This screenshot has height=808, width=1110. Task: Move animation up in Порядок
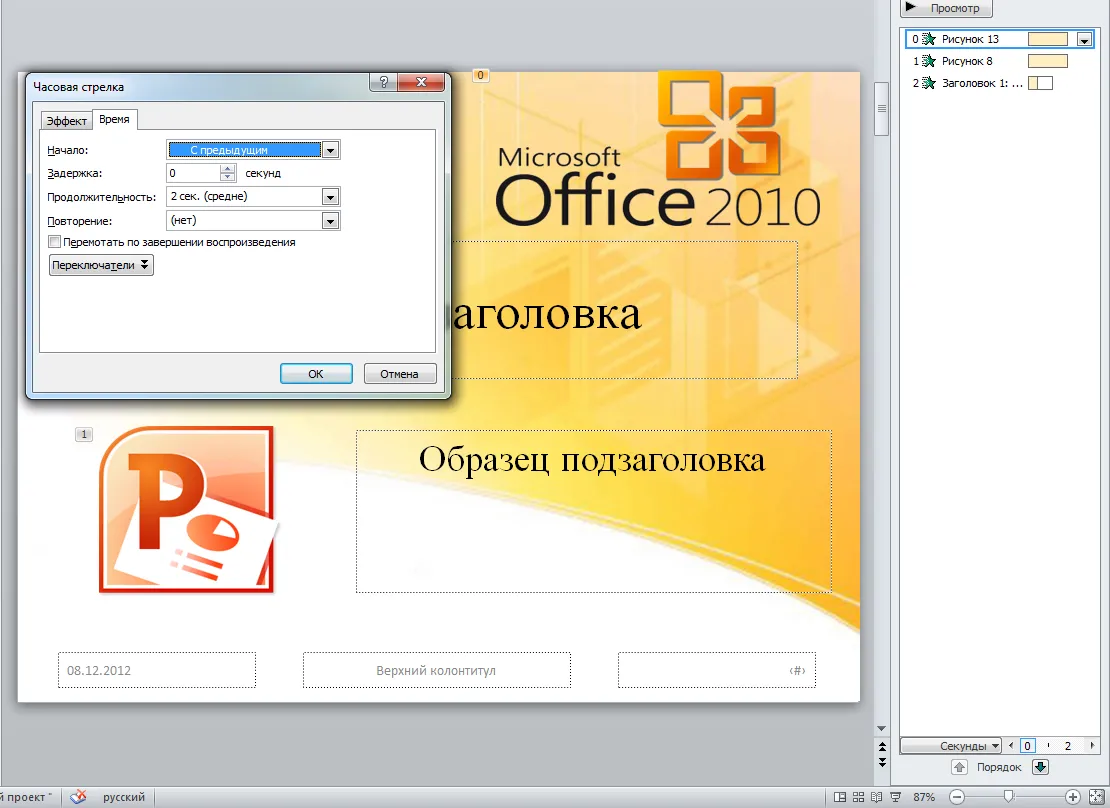tap(959, 767)
